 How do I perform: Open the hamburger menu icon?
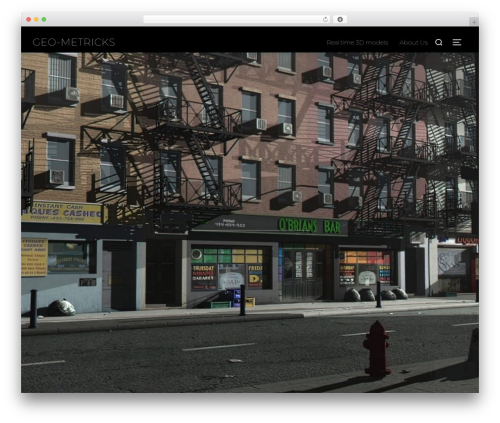(457, 42)
